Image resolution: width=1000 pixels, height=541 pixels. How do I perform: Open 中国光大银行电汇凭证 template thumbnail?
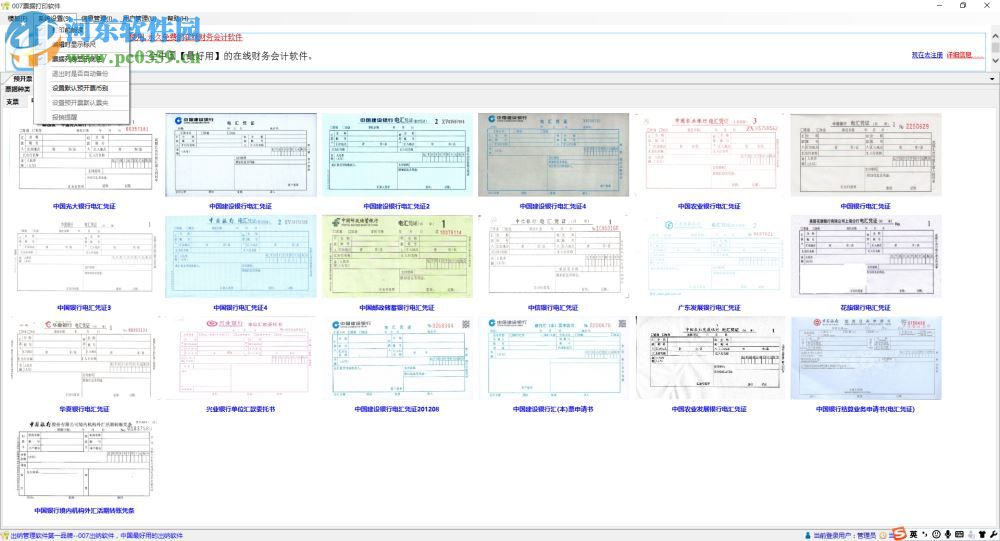point(85,156)
